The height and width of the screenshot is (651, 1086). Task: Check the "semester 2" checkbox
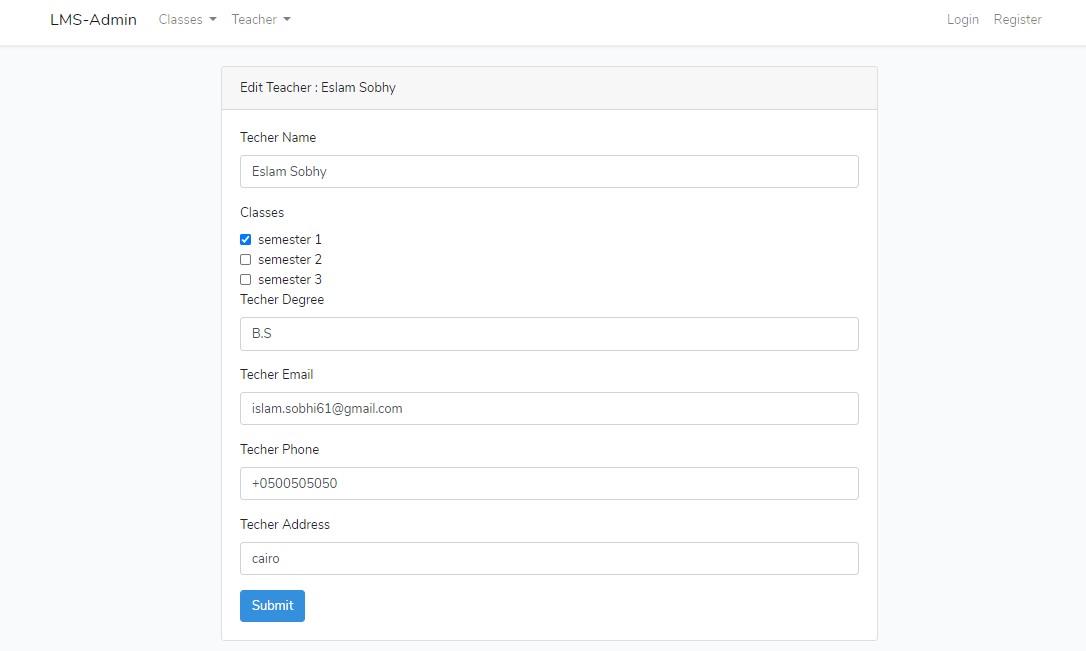click(x=245, y=259)
